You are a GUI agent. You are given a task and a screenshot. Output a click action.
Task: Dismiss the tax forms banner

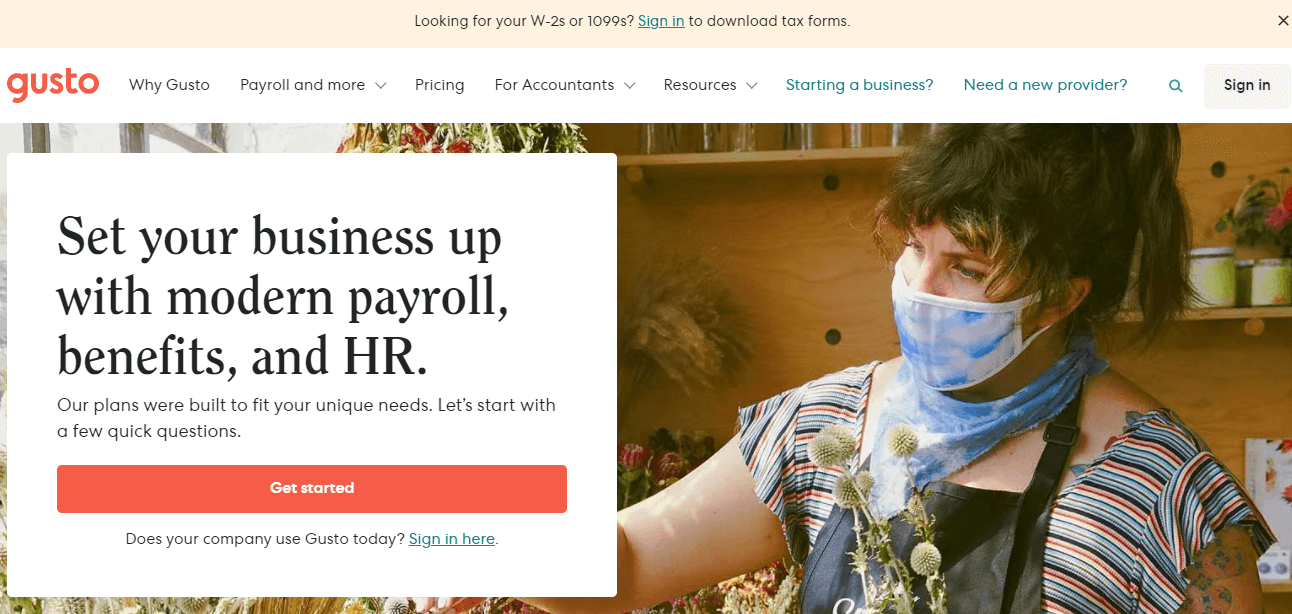click(1283, 21)
